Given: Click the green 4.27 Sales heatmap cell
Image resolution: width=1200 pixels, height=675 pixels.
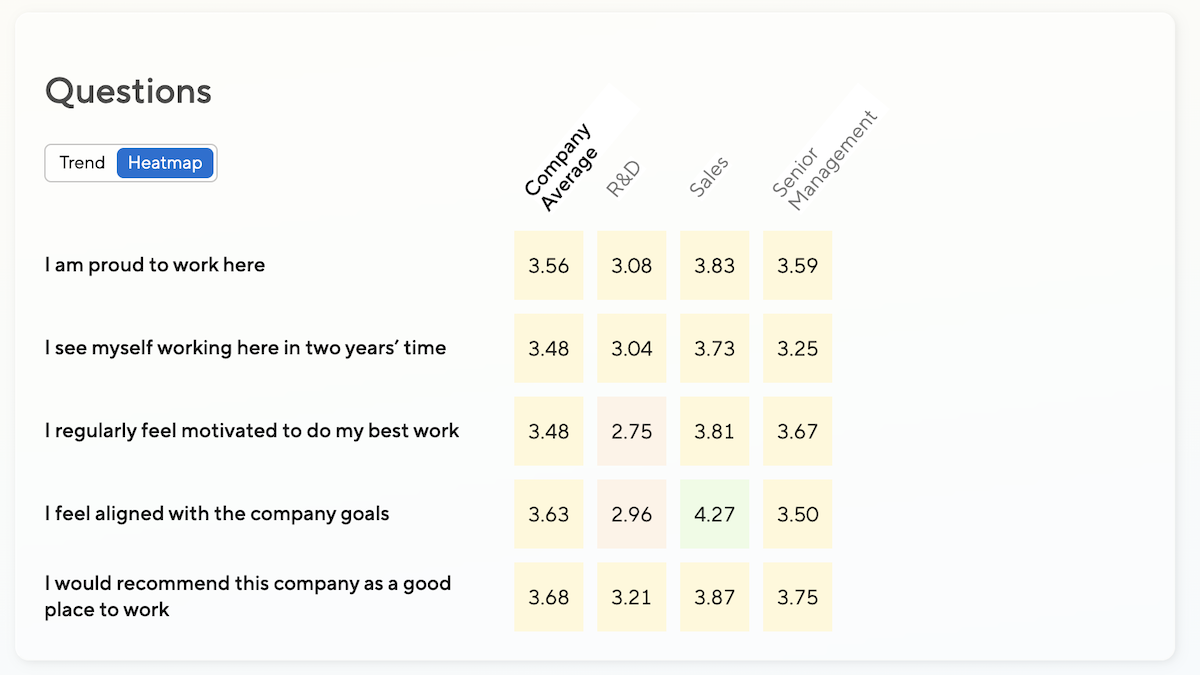Looking at the screenshot, I should click(714, 514).
